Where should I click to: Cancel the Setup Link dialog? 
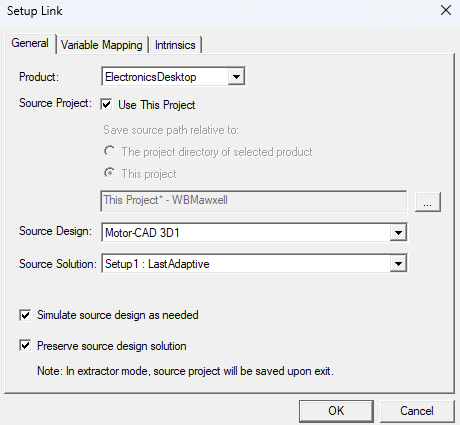417,411
